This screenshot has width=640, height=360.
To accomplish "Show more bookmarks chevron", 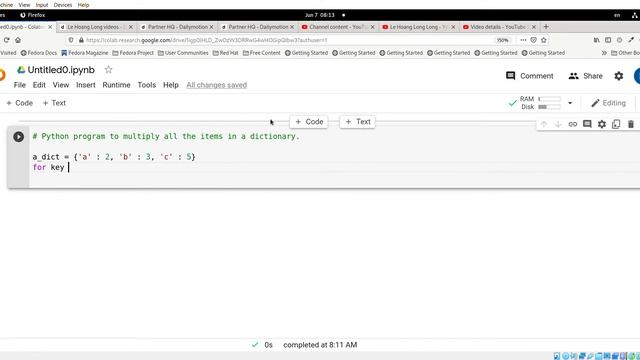I will (604, 53).
